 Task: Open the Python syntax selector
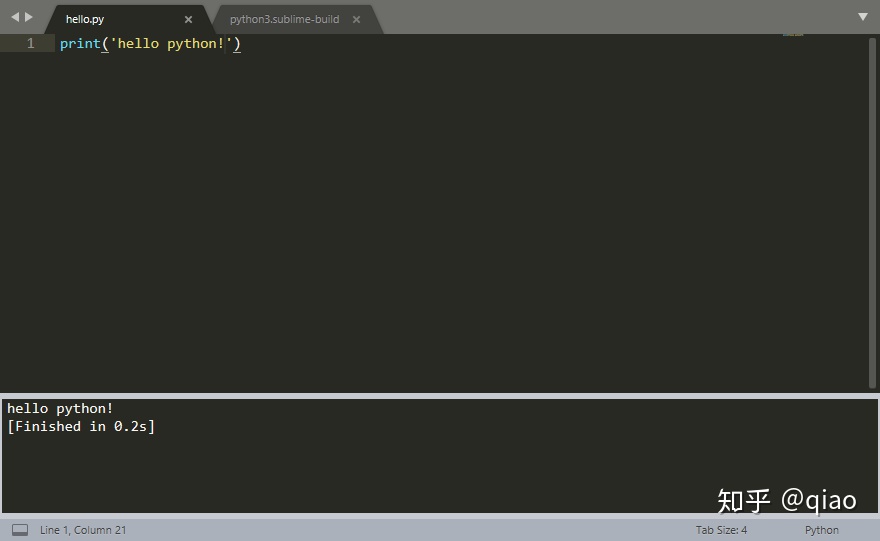[x=822, y=530]
